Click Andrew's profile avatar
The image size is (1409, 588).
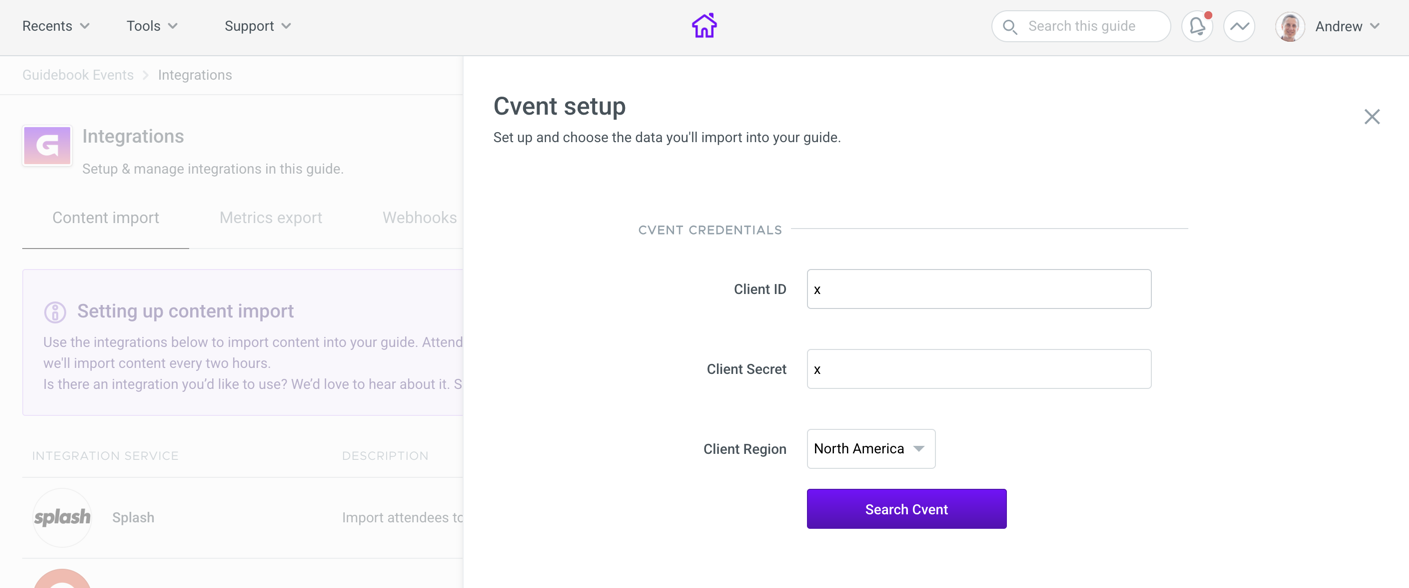pos(1290,27)
